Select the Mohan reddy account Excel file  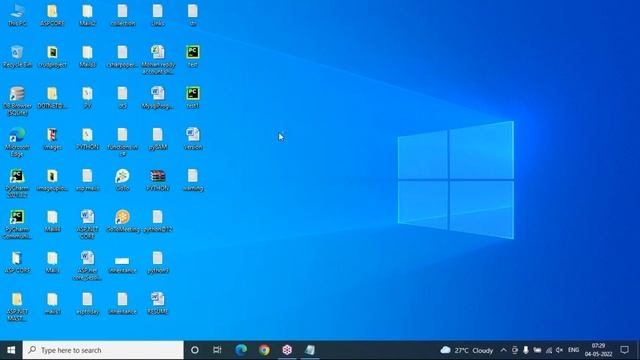[x=158, y=60]
